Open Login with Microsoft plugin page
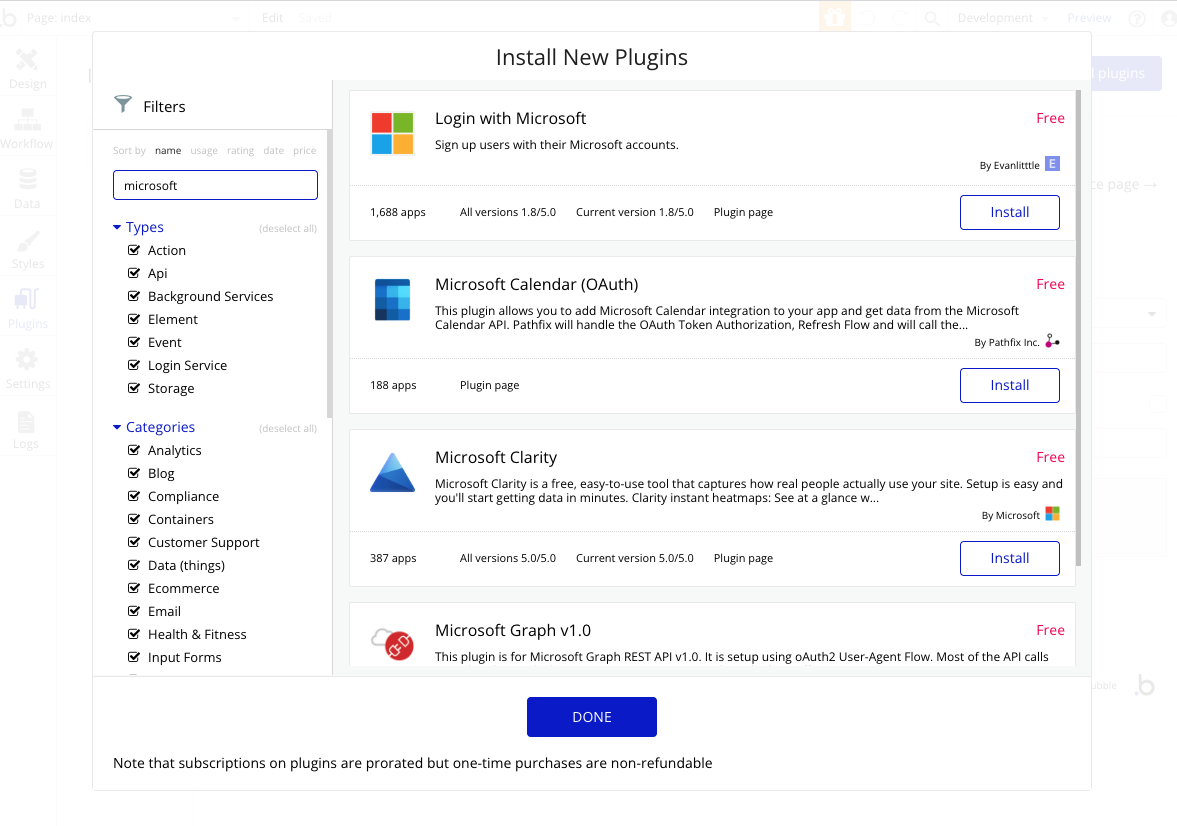 [743, 213]
